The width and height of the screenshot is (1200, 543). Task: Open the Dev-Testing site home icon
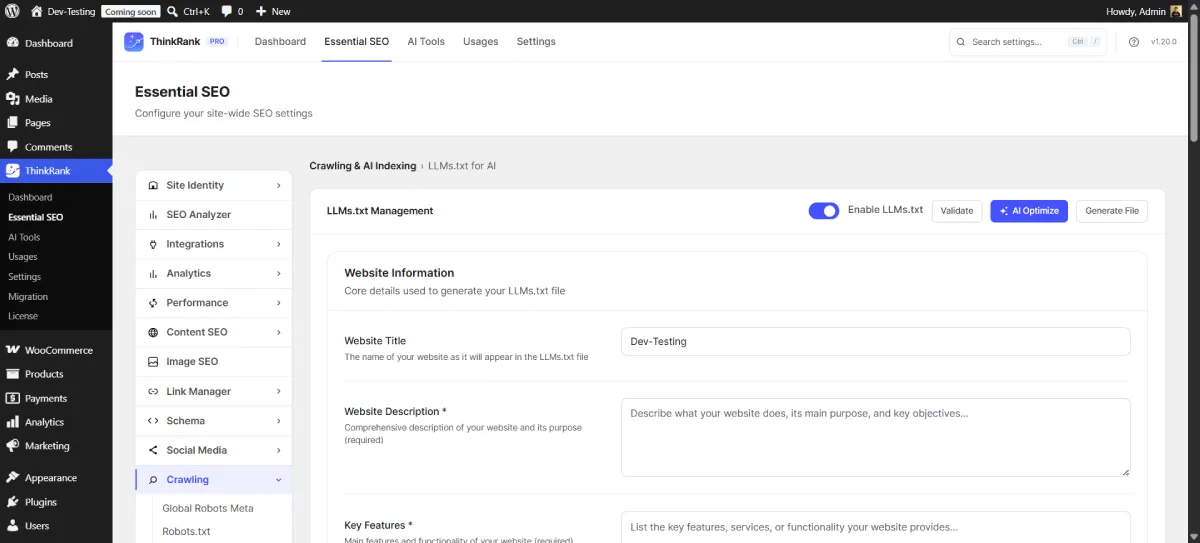point(37,11)
